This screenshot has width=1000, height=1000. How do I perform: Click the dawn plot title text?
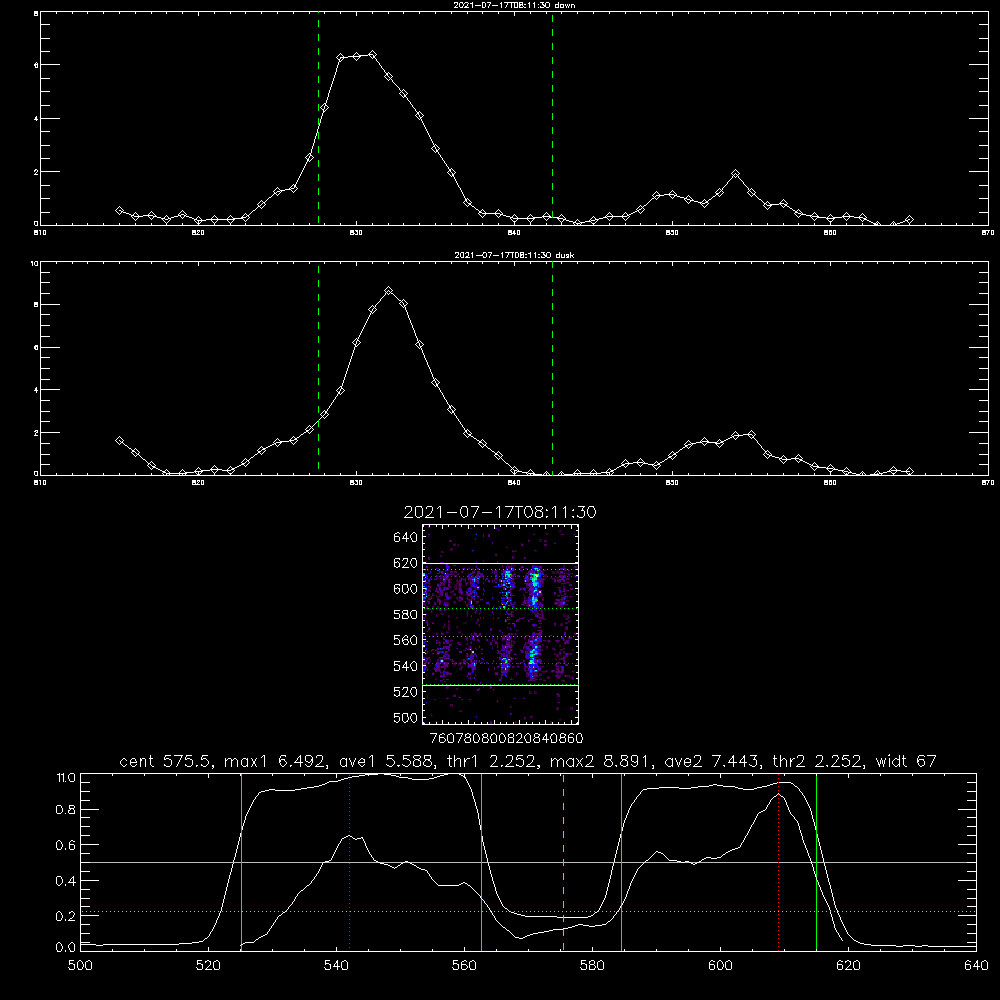514,4
